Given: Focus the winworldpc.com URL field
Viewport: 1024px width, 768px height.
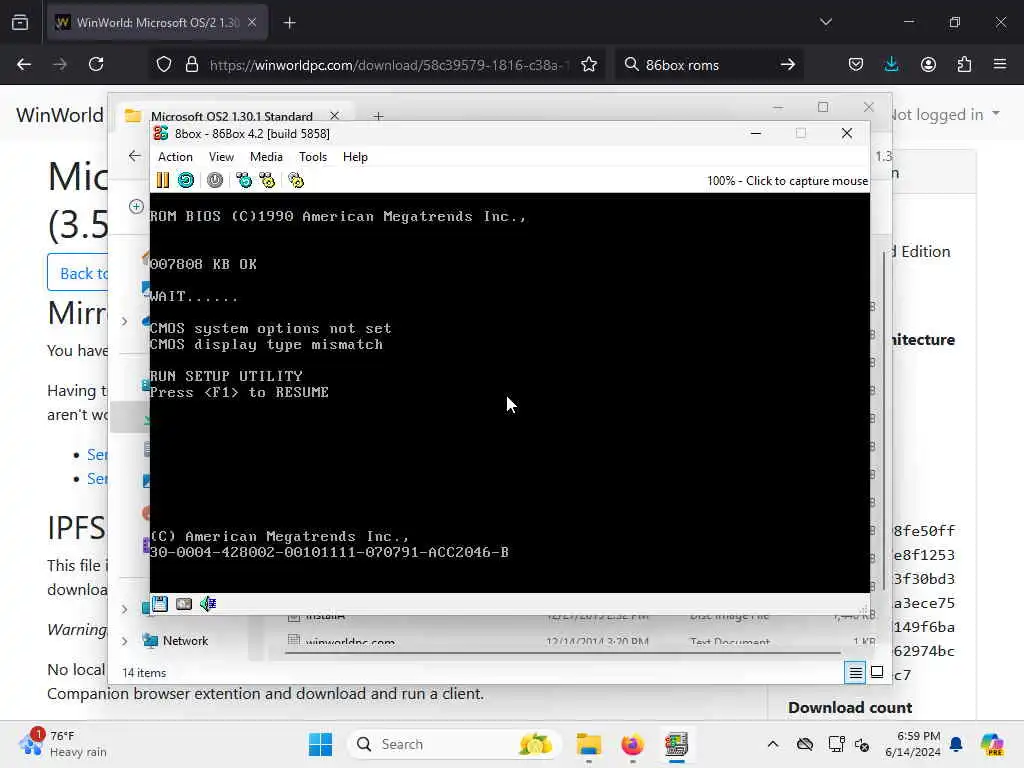Looking at the screenshot, I should (389, 65).
